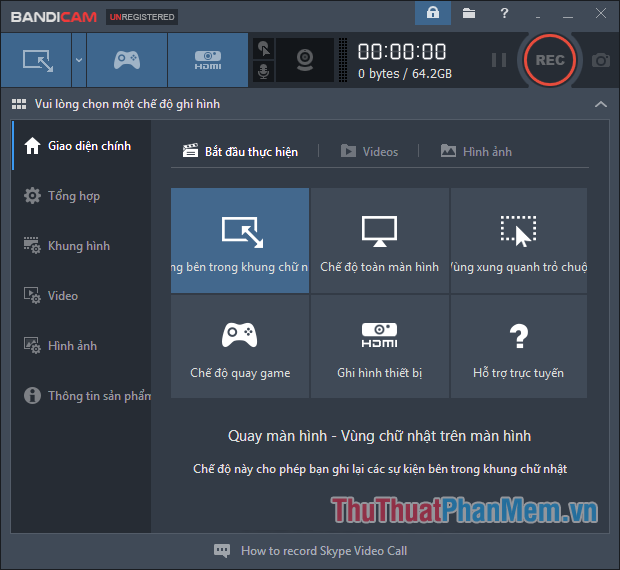Select Chế độ toàn màn hình tile
The image size is (620, 570).
[380, 240]
